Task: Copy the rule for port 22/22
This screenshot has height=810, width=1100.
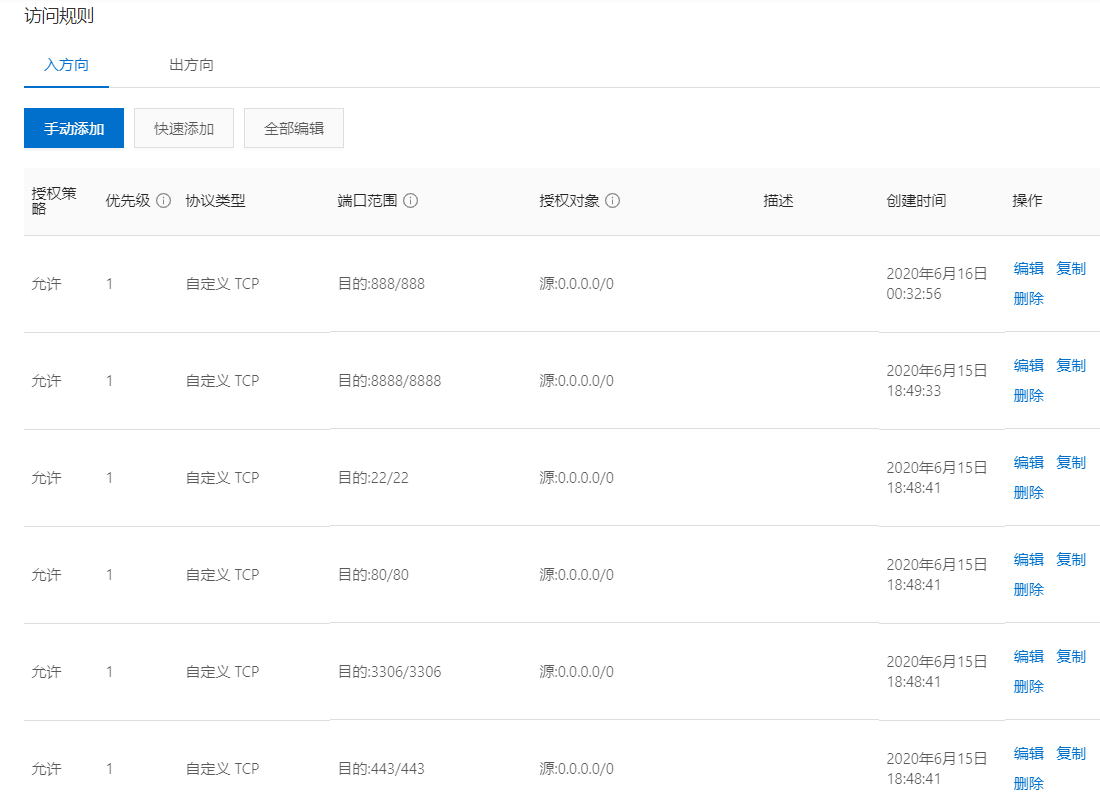Action: [1071, 463]
